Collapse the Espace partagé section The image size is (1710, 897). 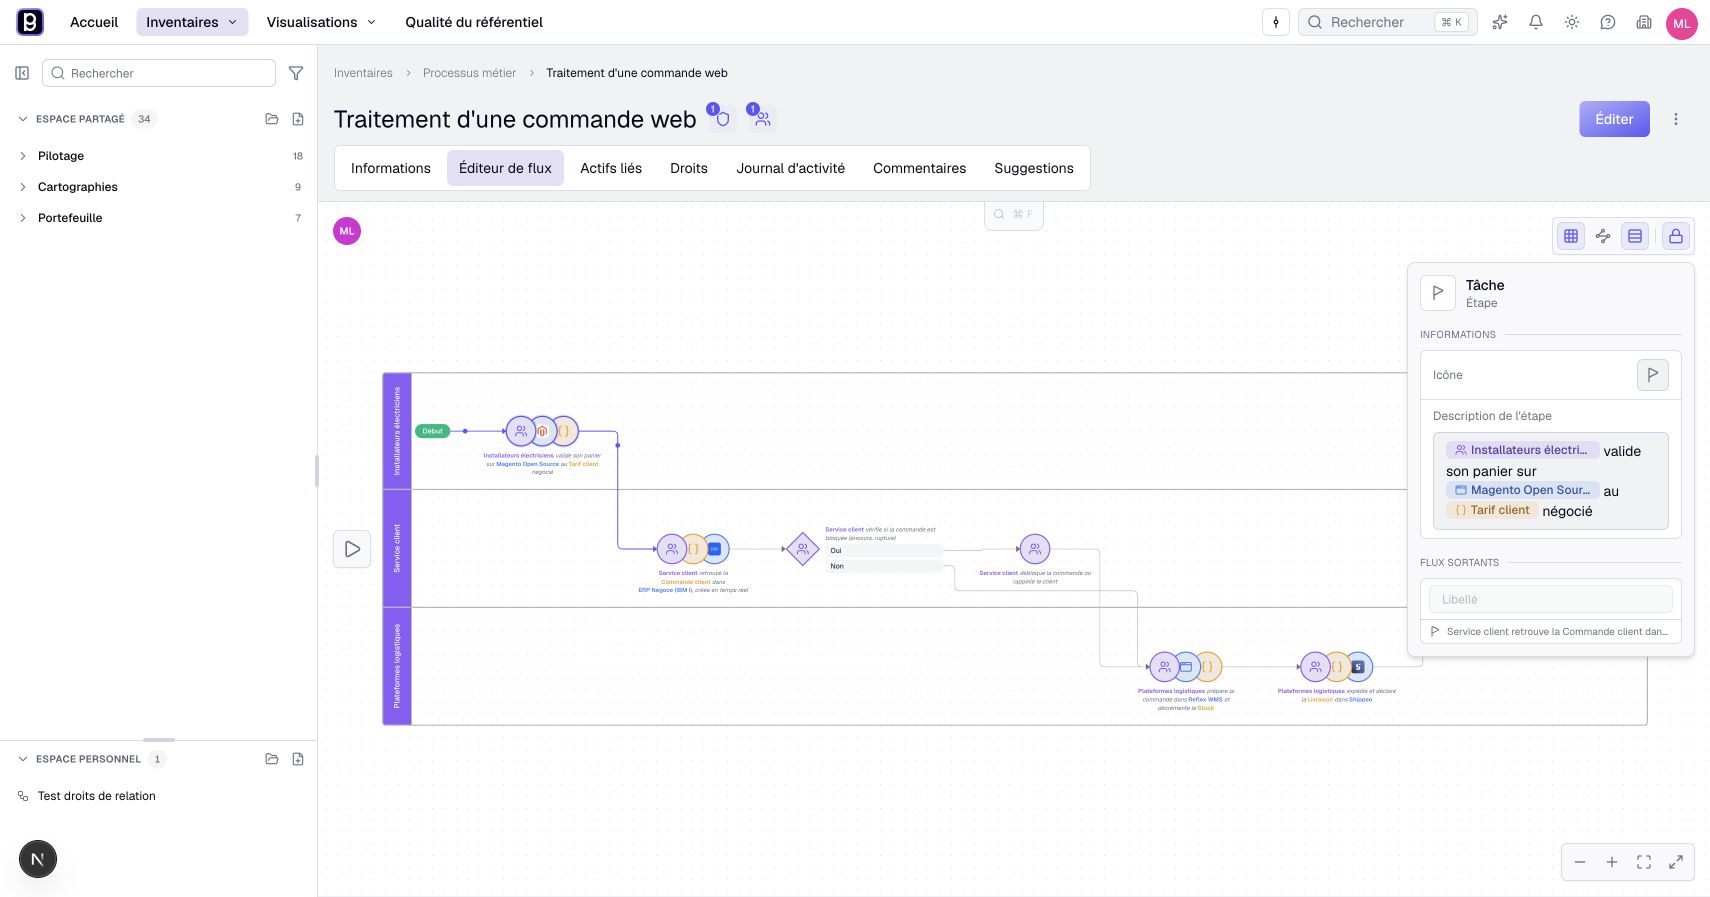(x=23, y=119)
